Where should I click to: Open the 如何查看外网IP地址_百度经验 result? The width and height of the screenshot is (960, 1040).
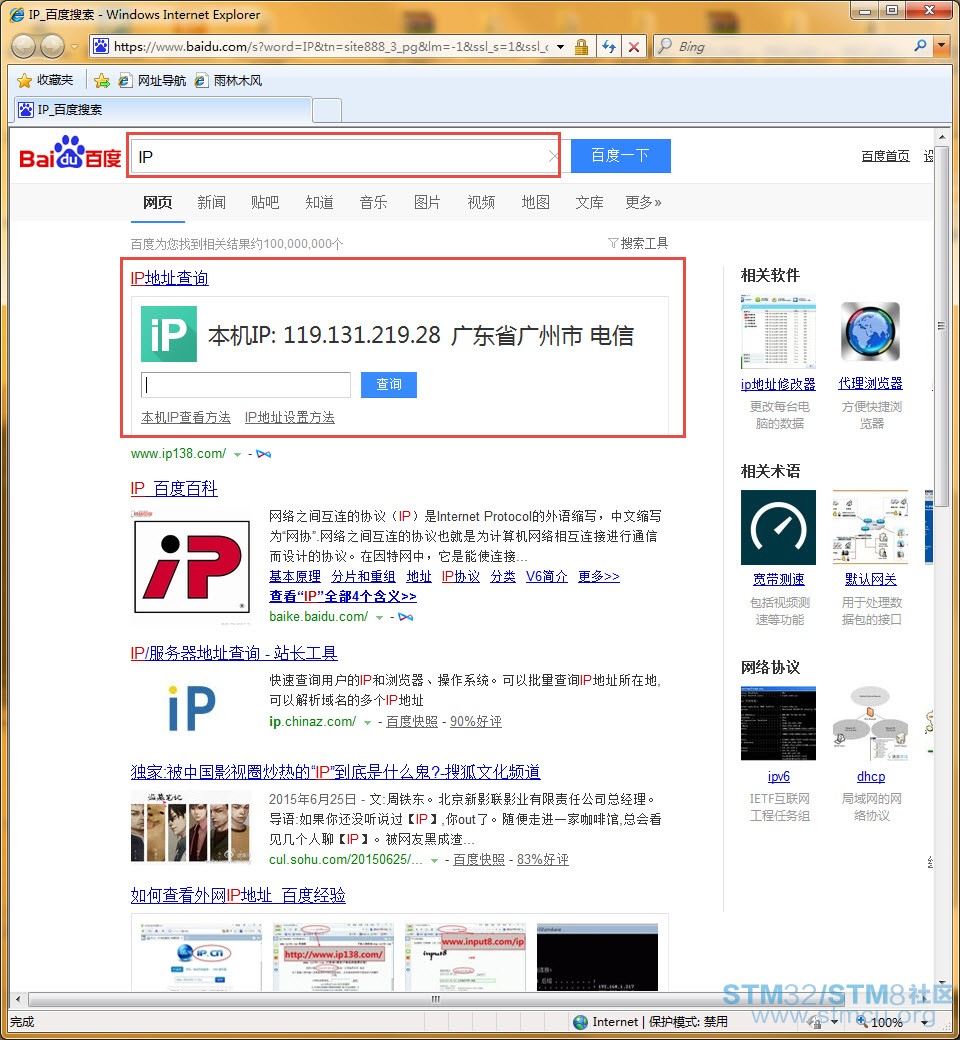pos(238,895)
